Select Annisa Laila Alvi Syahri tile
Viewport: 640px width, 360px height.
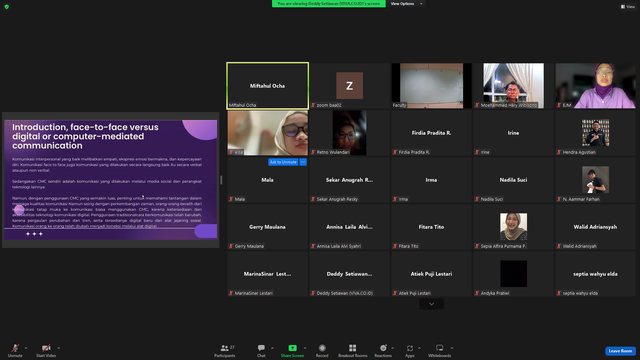(349, 227)
